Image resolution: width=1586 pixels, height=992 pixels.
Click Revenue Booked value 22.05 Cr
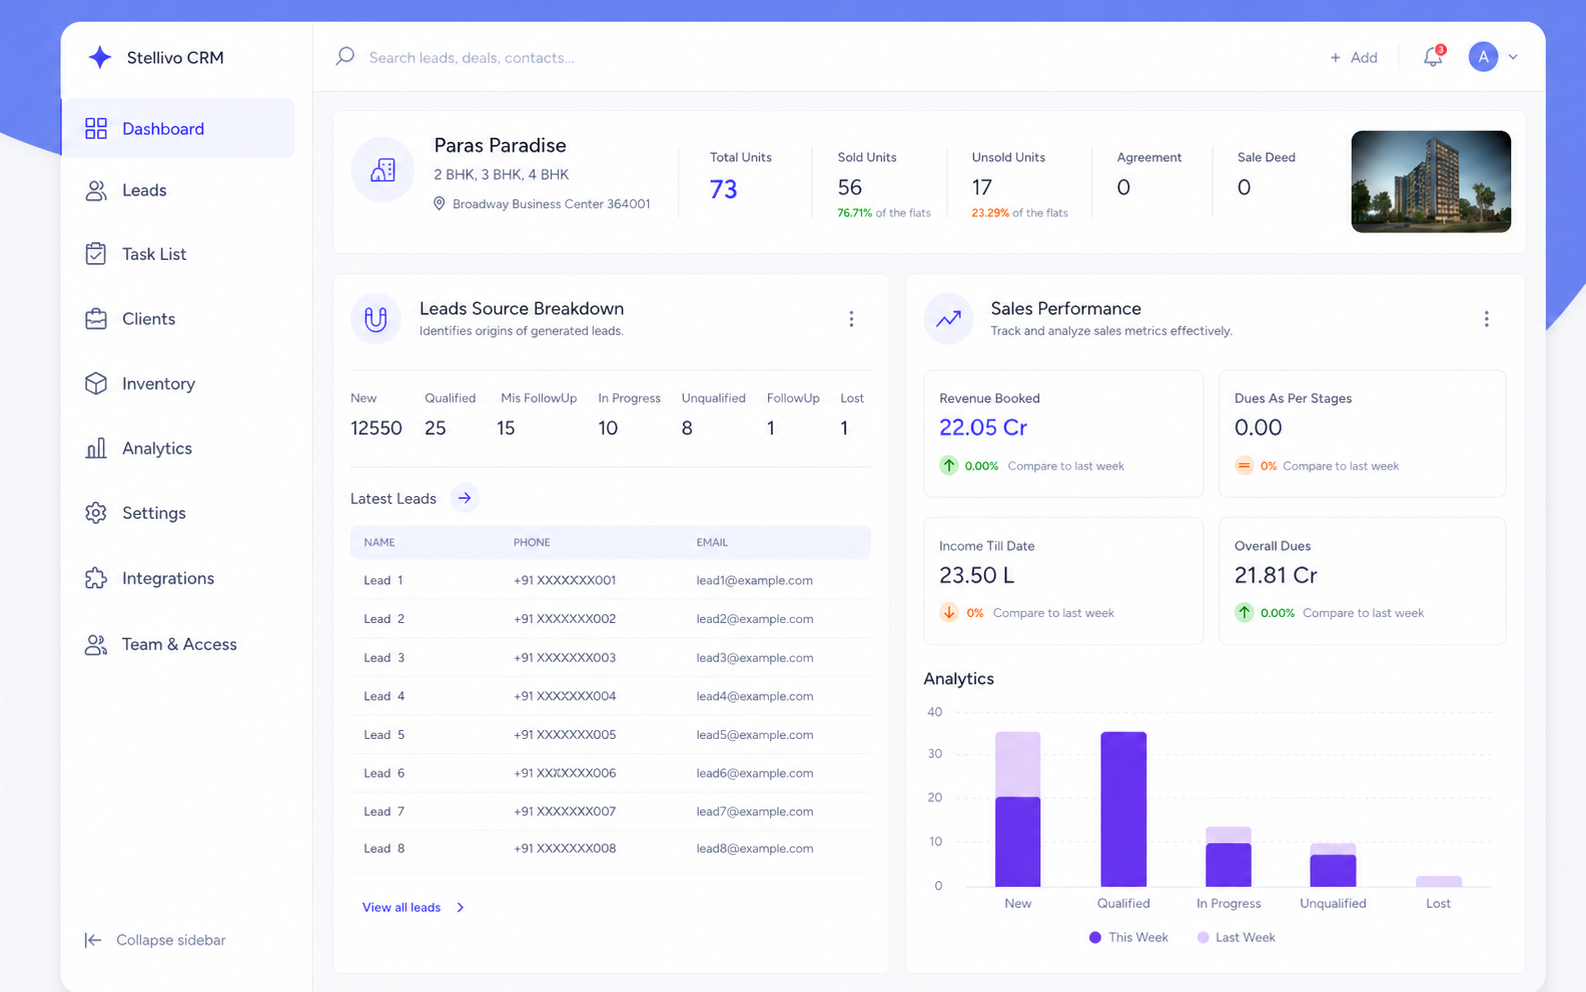click(983, 427)
